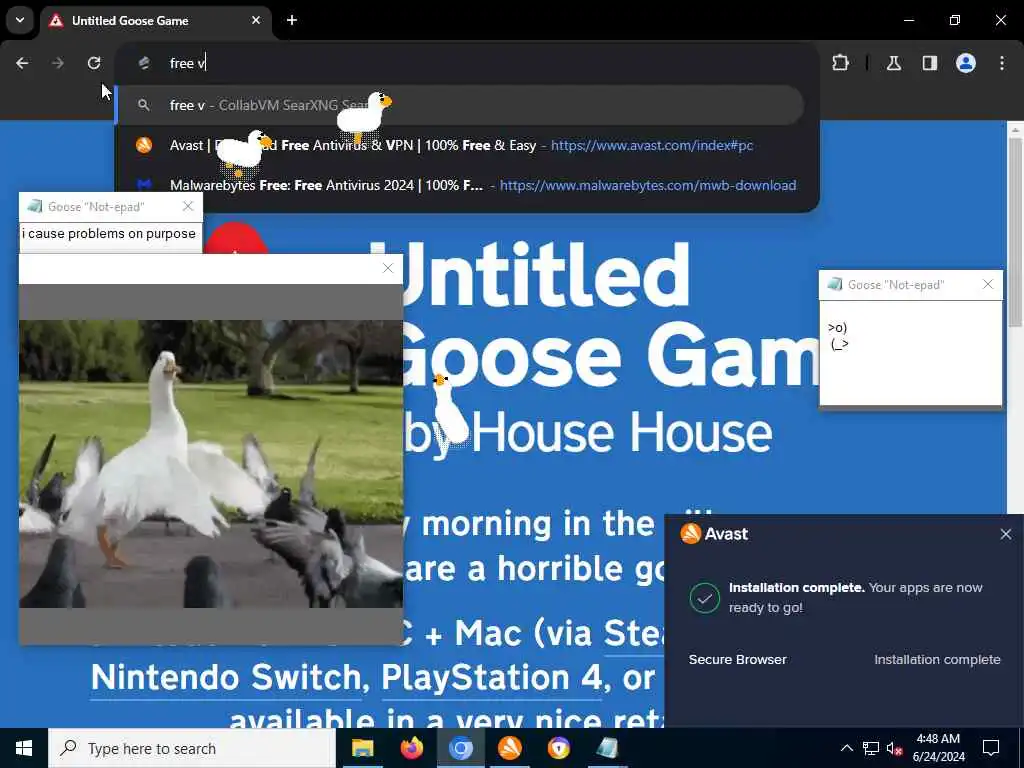Click the right Goose Not-epad title icon

[835, 284]
